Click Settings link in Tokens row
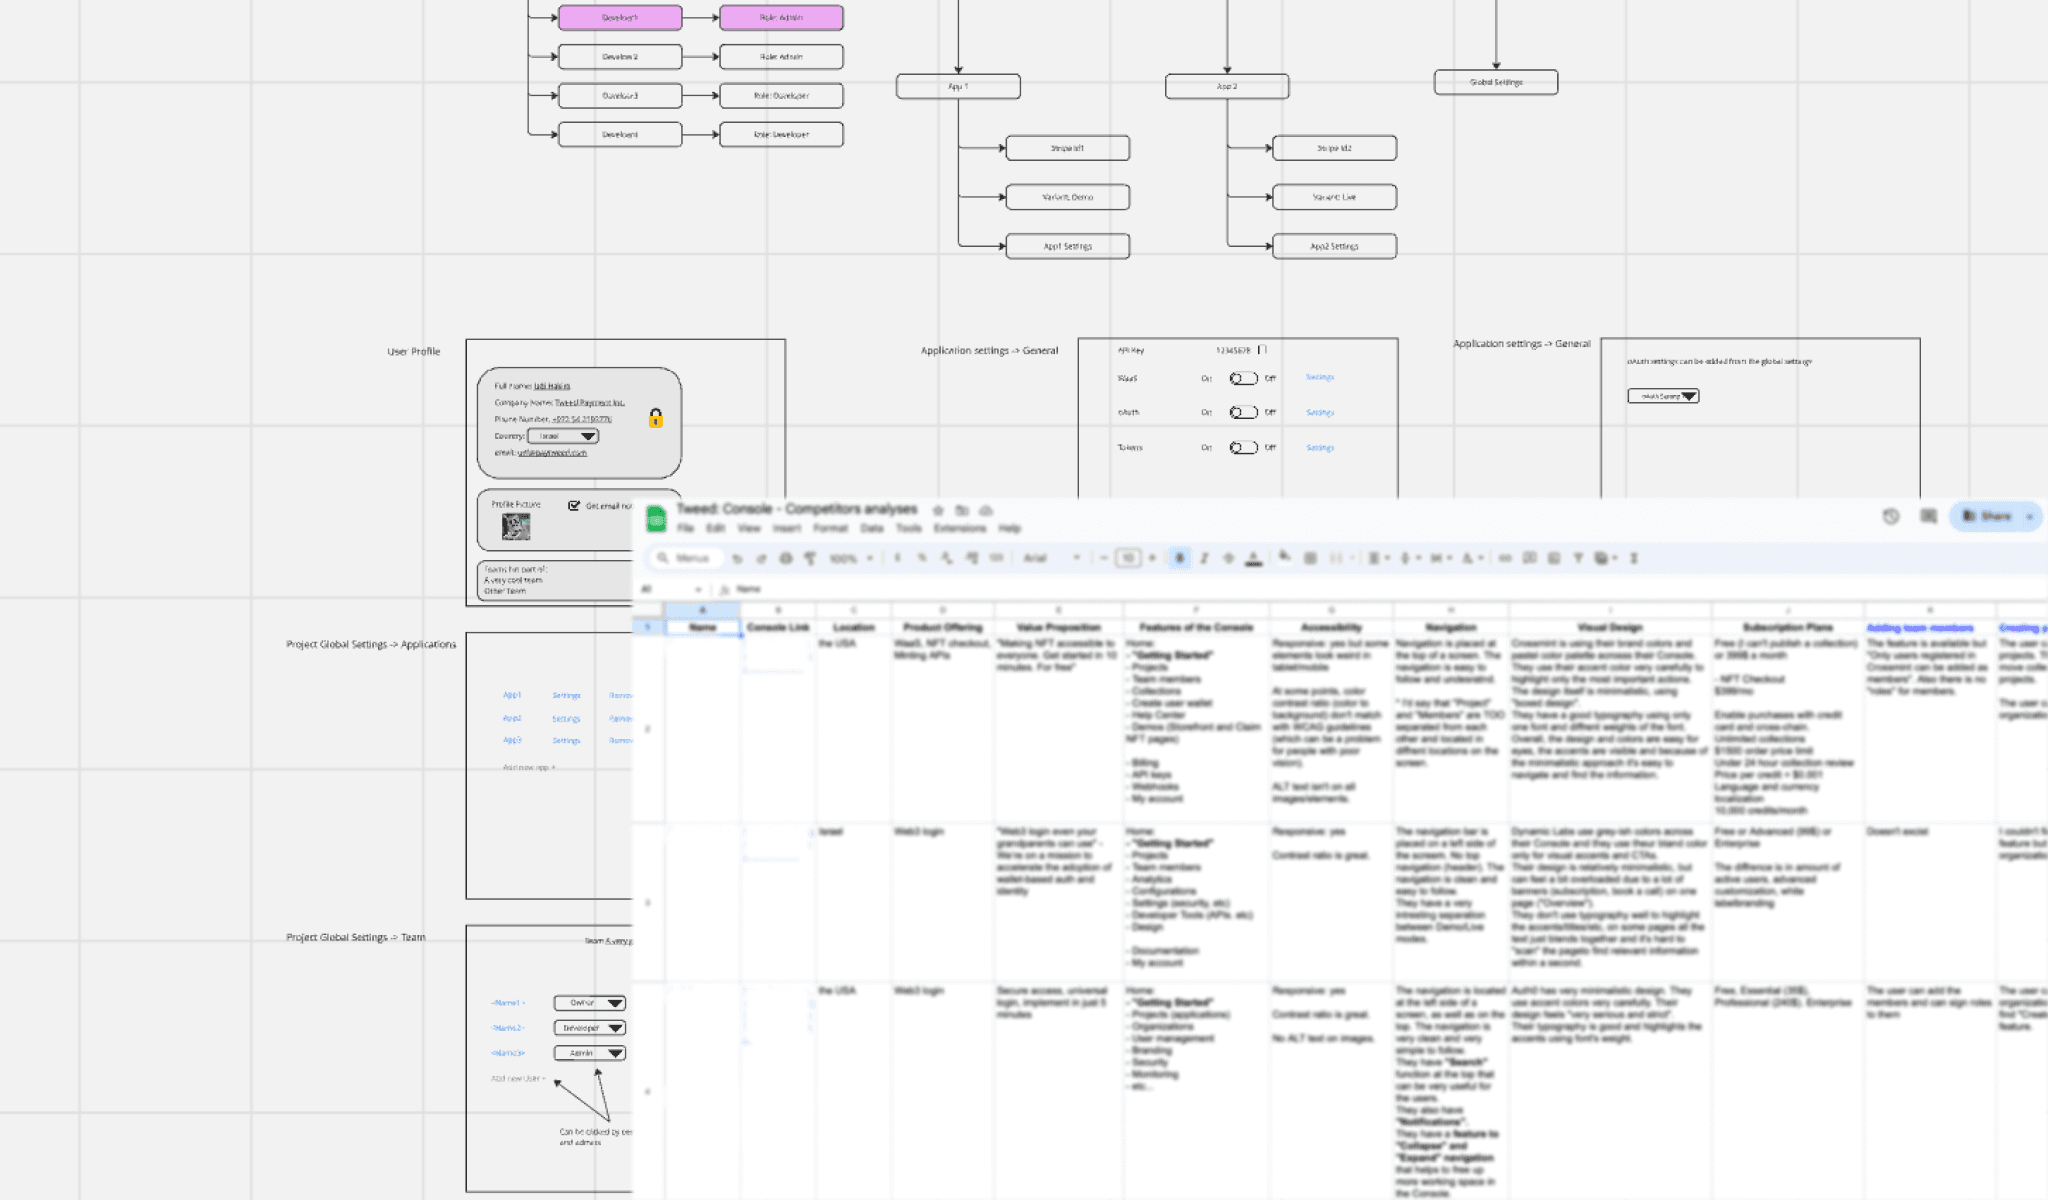2048x1200 pixels. click(x=1320, y=448)
